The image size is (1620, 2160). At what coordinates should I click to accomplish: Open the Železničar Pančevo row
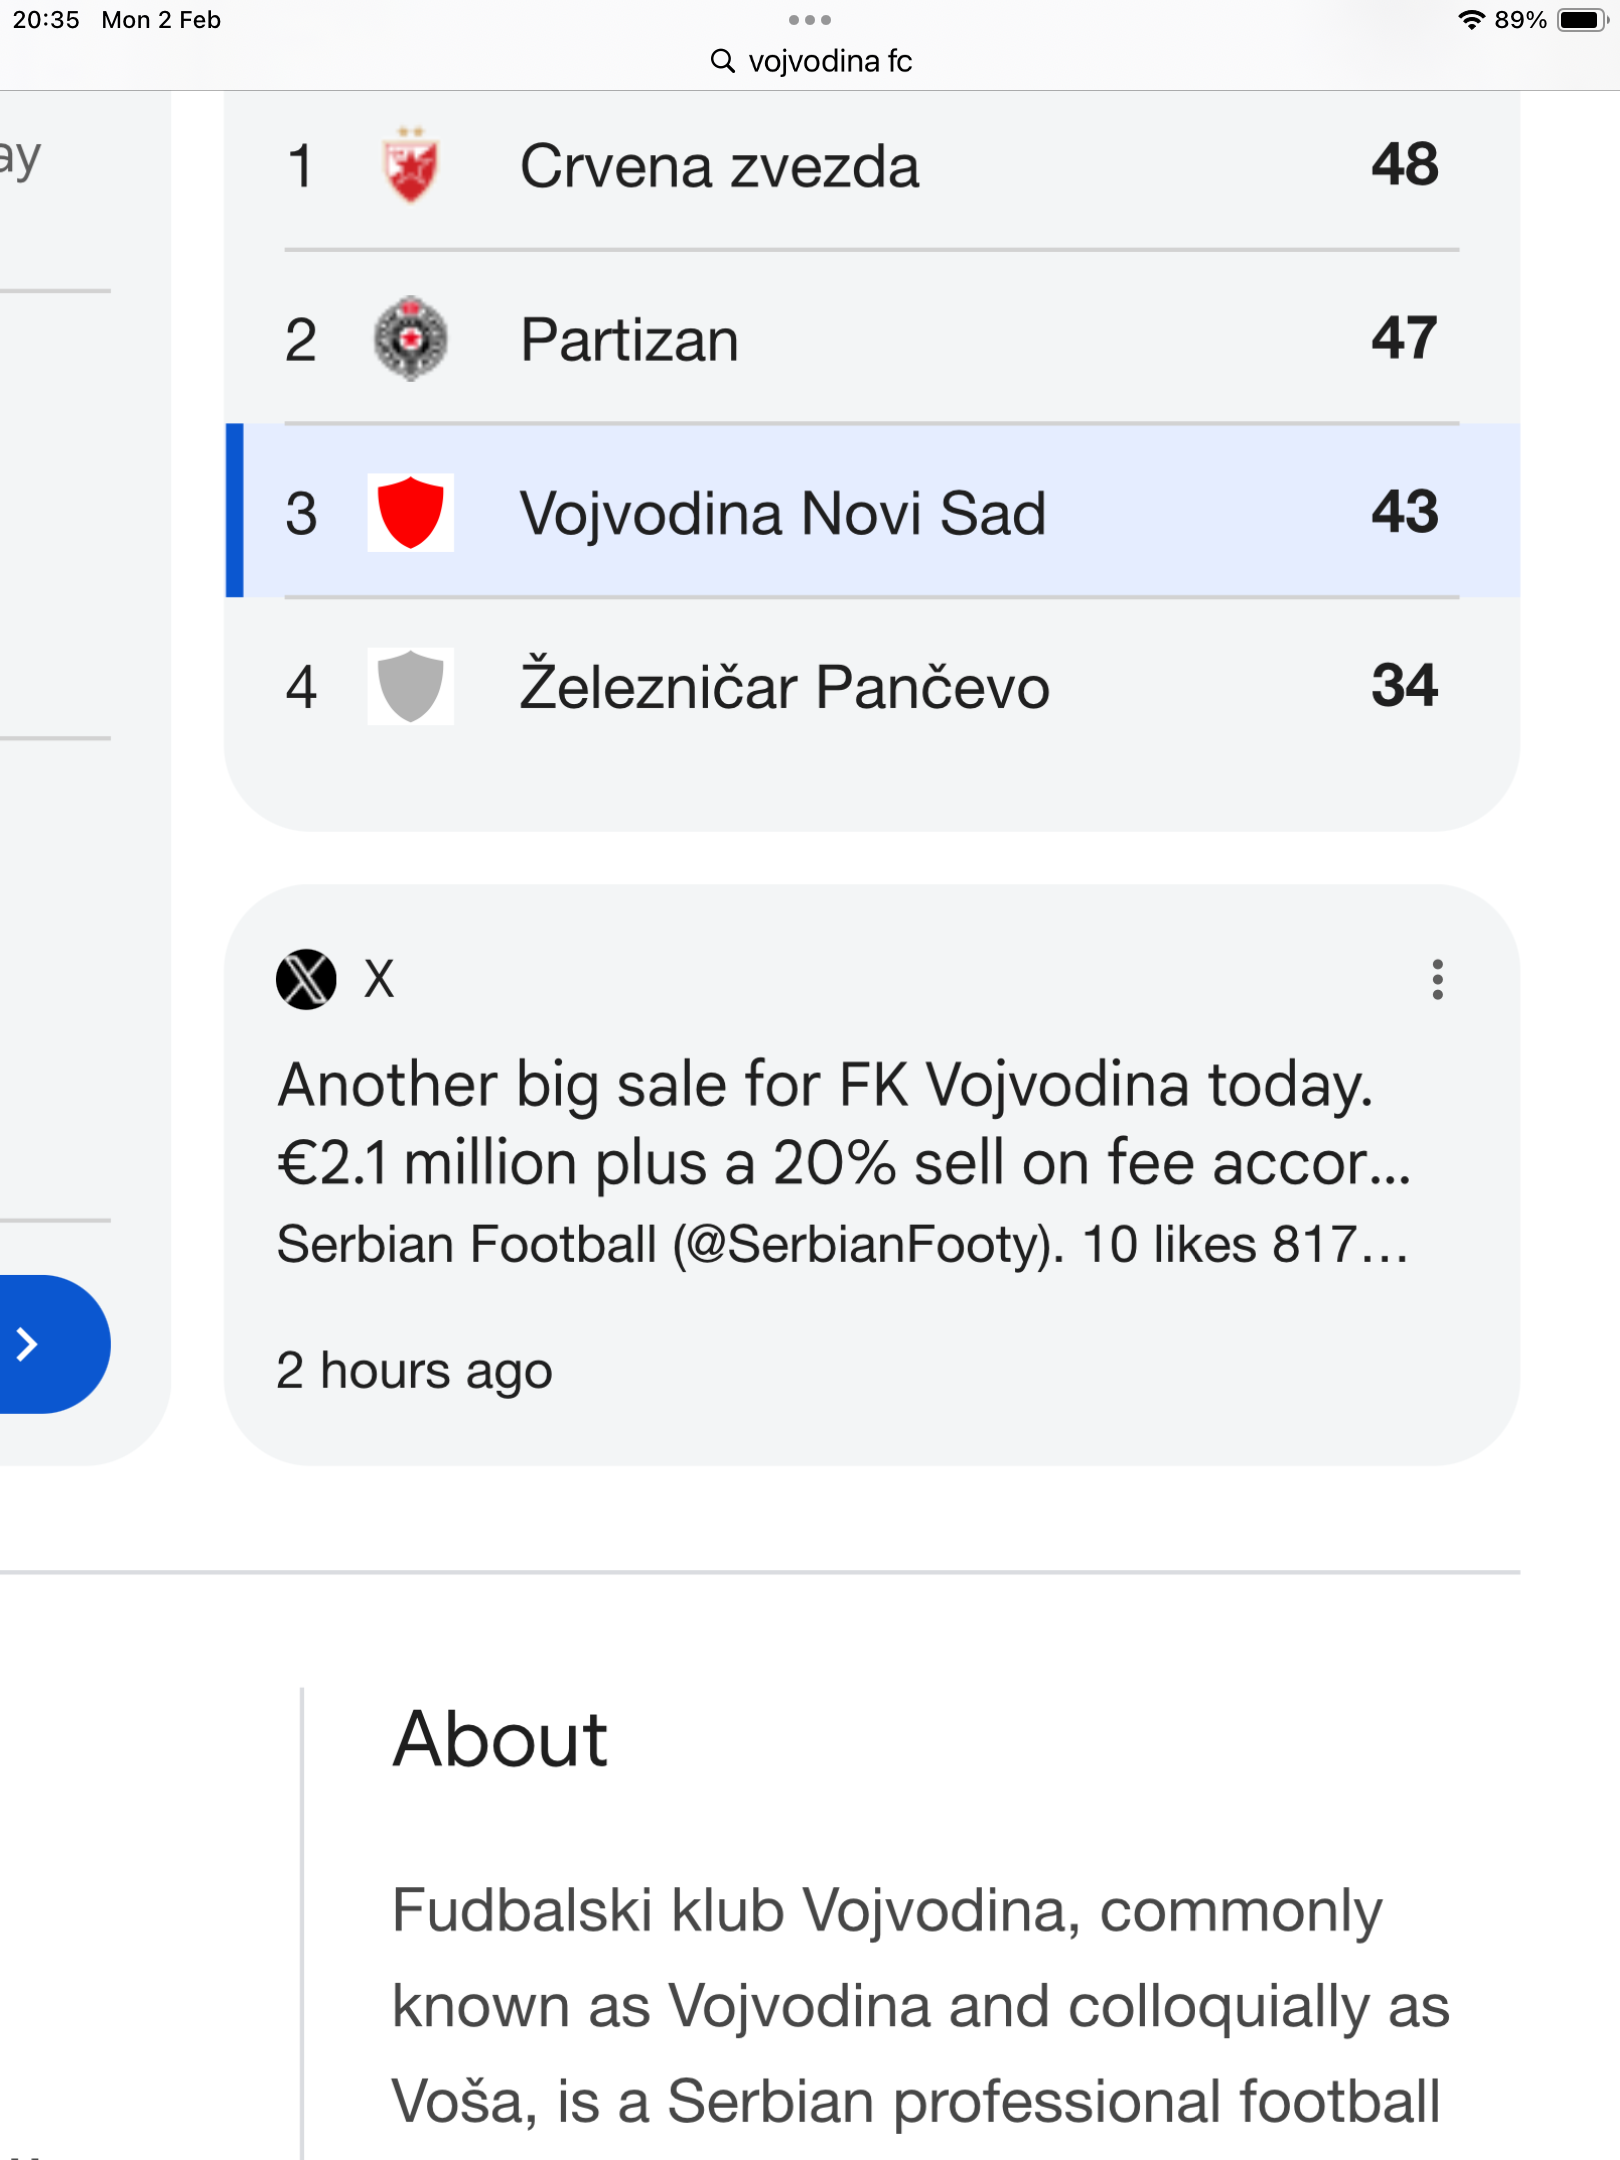coord(784,686)
